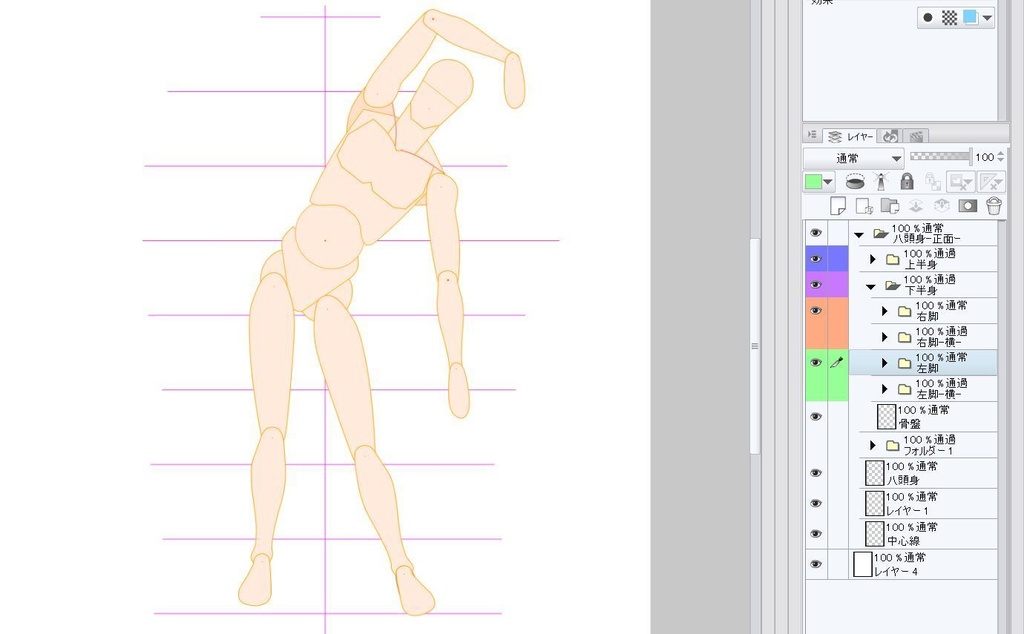
Task: Hide the 八頭身-正面- folder with the eye icon
Action: point(816,233)
